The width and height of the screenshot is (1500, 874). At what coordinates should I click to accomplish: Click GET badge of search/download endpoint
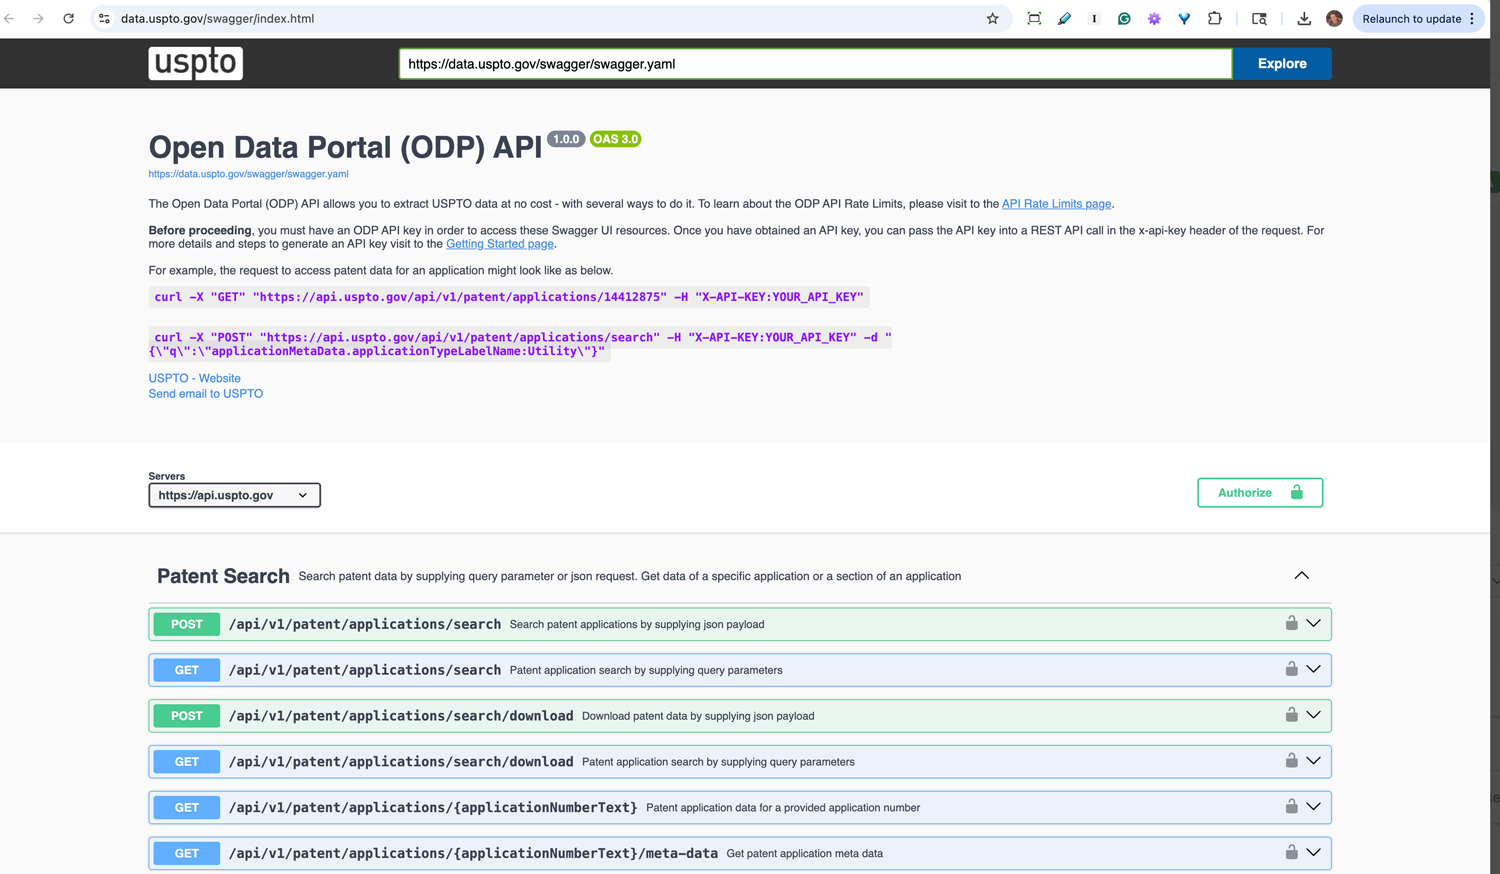[187, 762]
